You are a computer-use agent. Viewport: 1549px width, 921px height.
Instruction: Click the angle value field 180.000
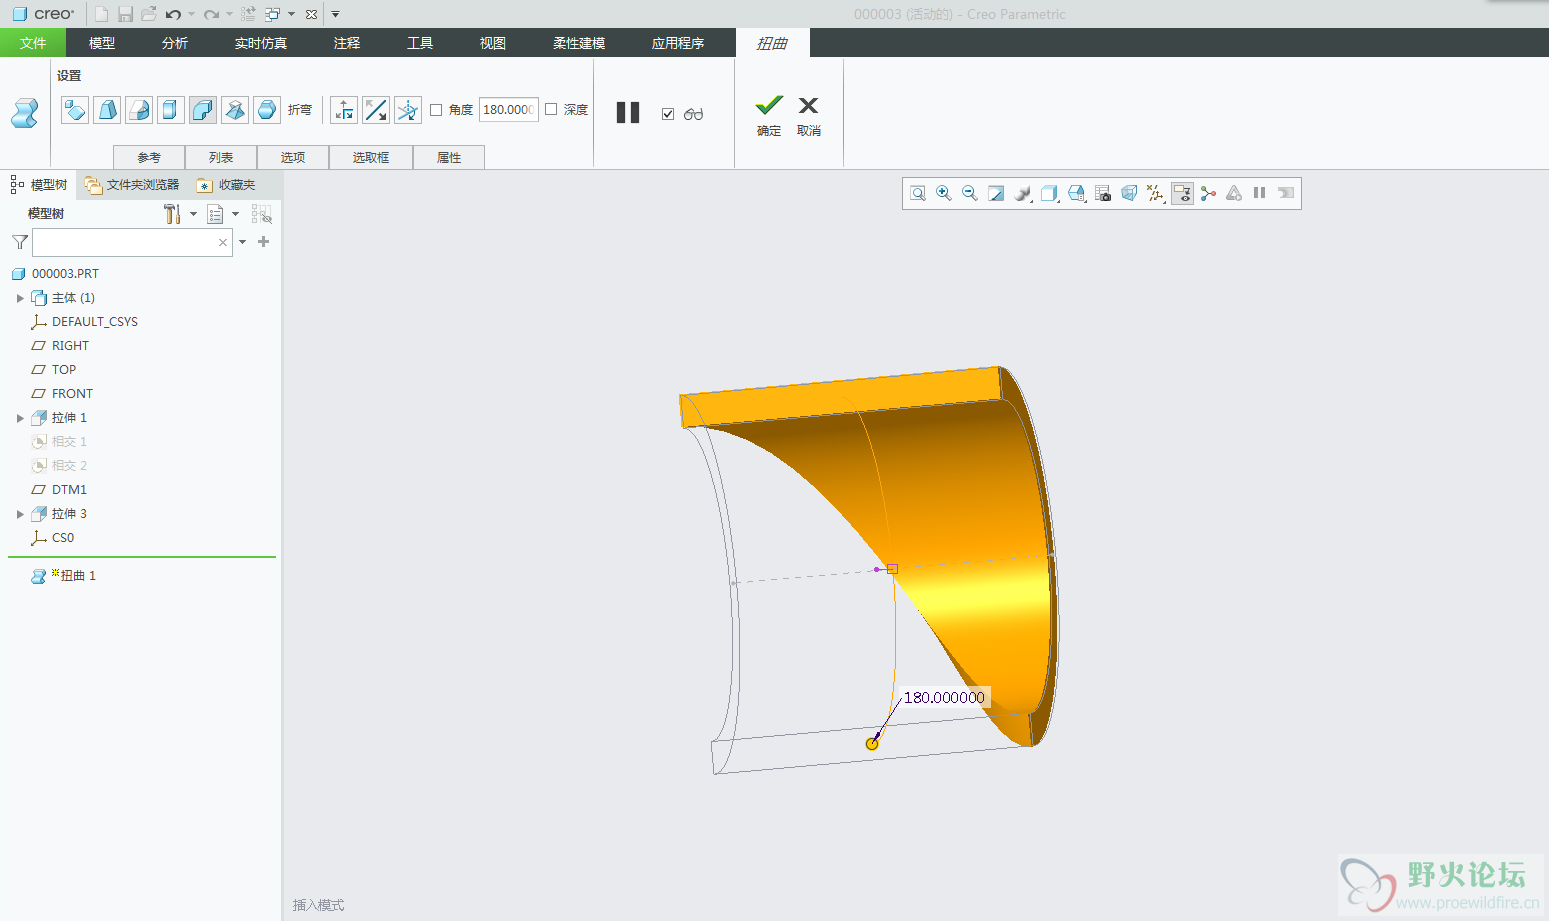508,110
